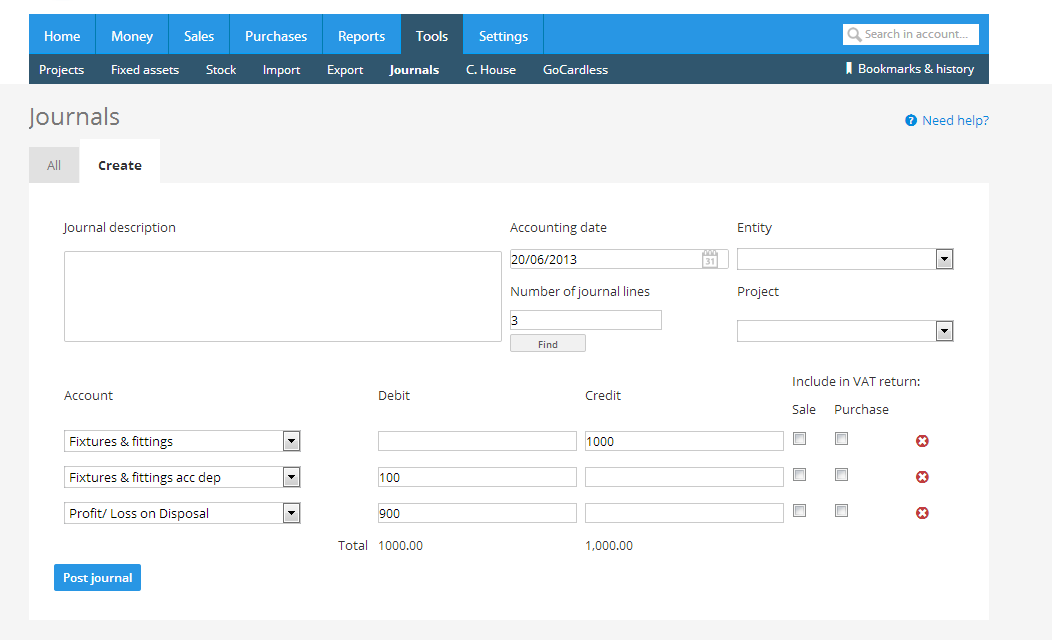Open Projects in the sub-navigation
Image resolution: width=1052 pixels, height=640 pixels.
61,69
